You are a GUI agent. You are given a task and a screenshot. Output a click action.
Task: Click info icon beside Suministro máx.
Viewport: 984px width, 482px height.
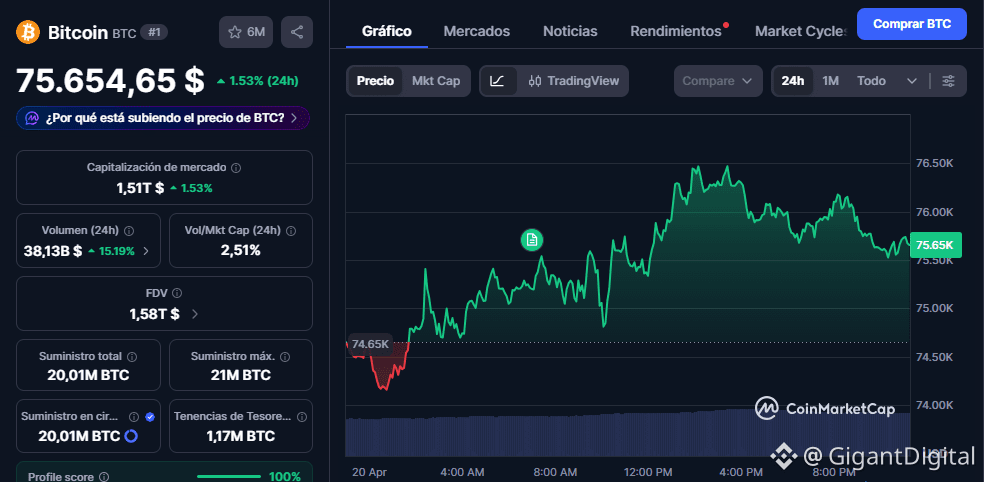pos(285,356)
